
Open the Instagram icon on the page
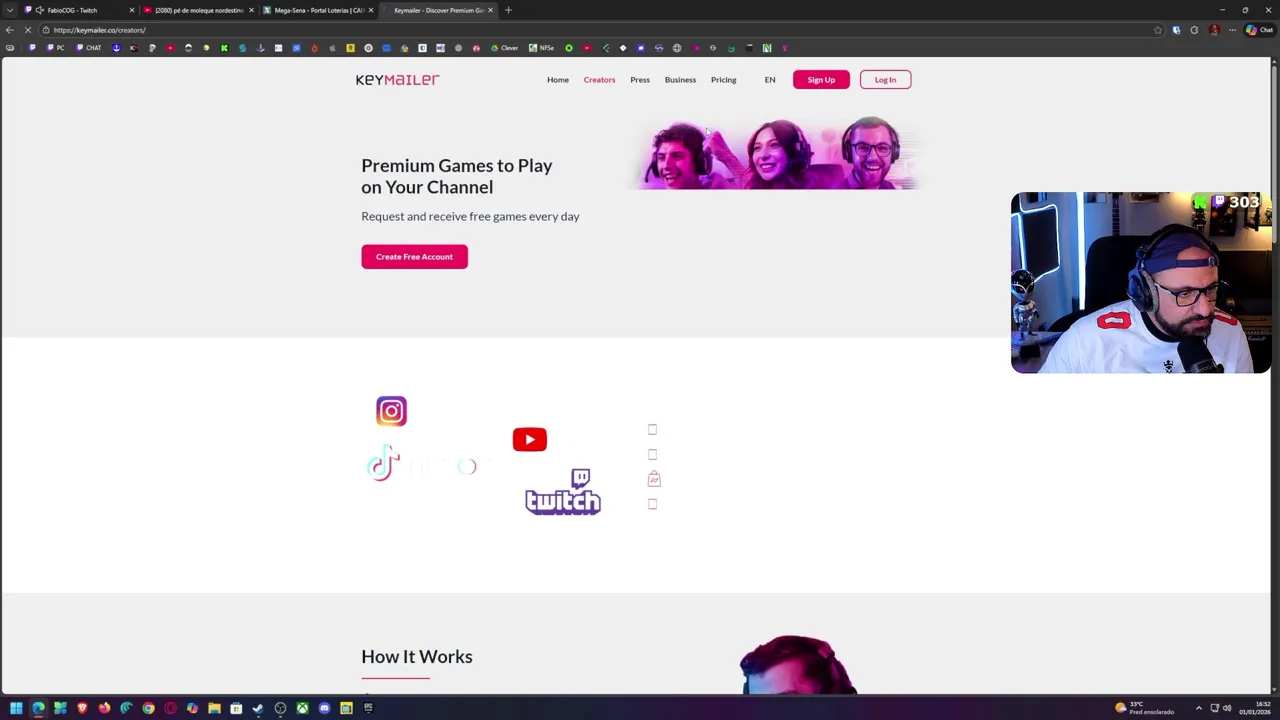click(x=391, y=411)
